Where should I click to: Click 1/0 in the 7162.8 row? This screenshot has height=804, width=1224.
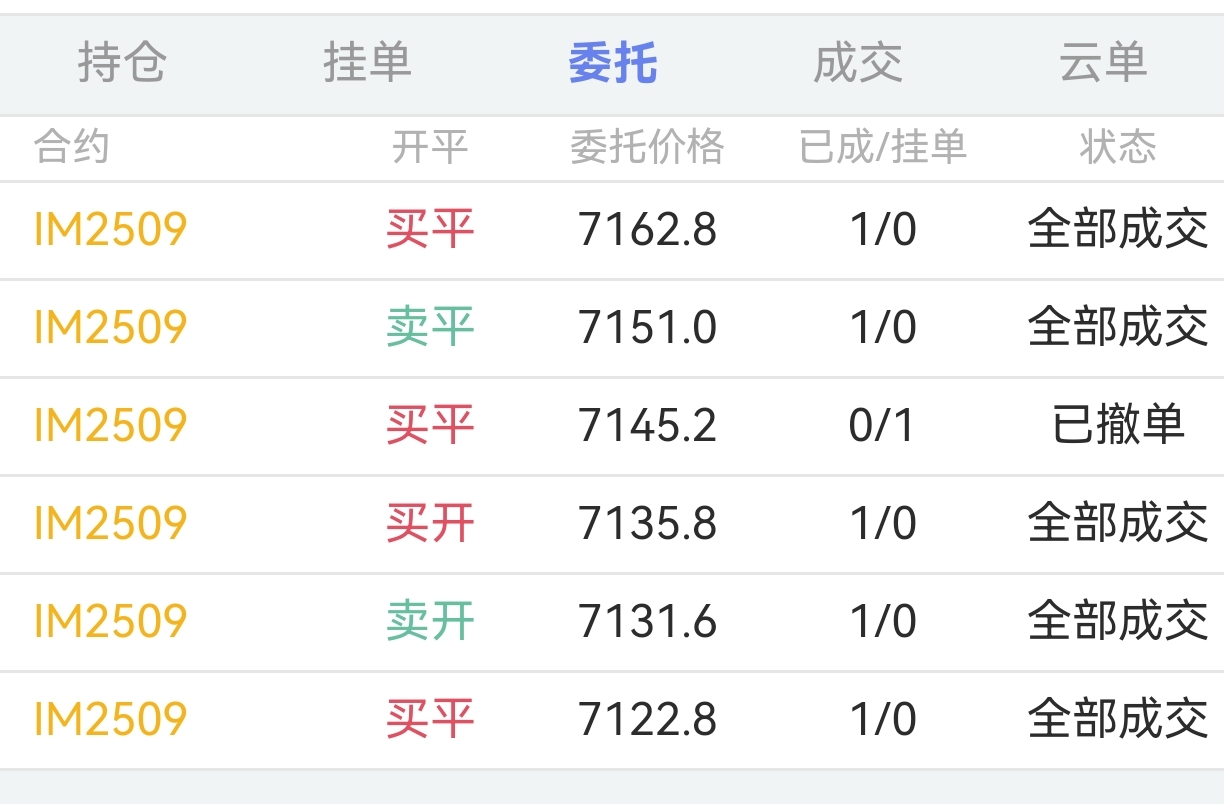[883, 230]
